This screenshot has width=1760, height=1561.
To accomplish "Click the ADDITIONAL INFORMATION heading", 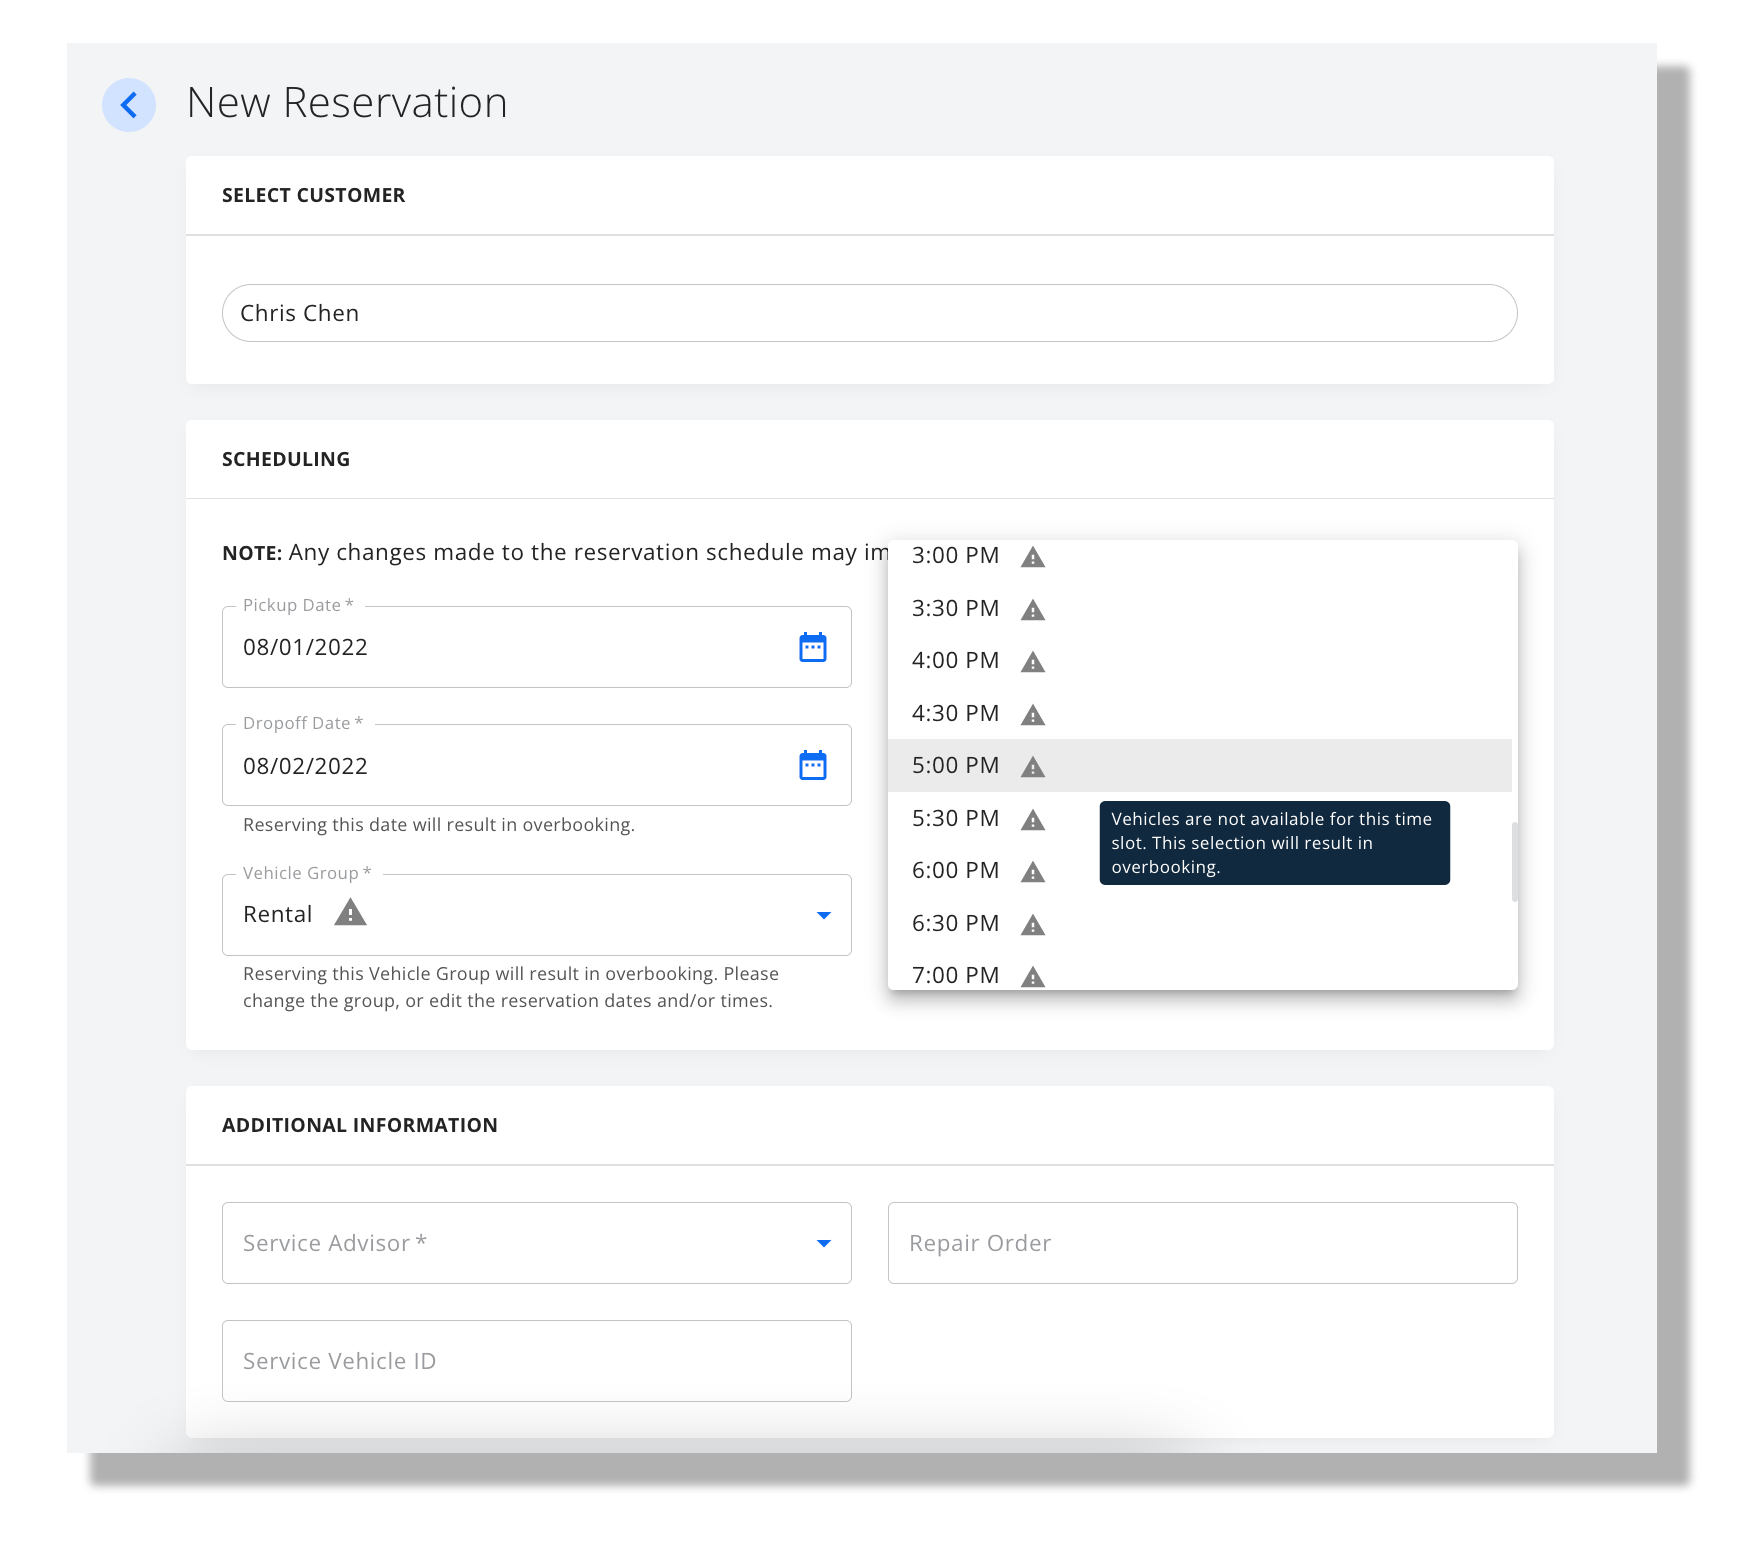I will [359, 1125].
